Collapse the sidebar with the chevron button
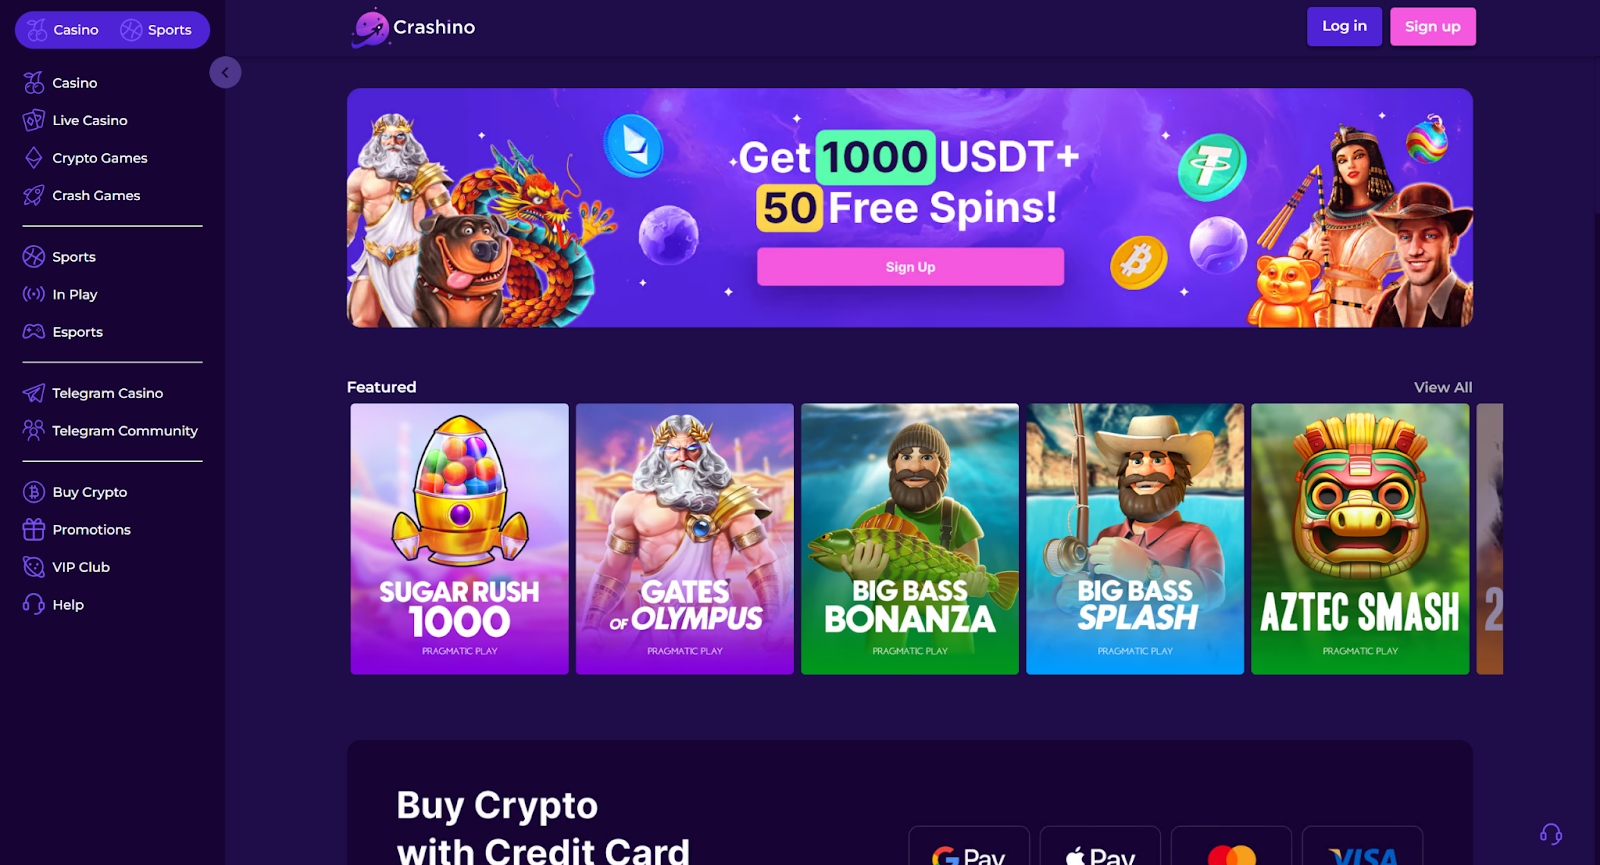Screen dimensions: 1600x865 tap(225, 72)
